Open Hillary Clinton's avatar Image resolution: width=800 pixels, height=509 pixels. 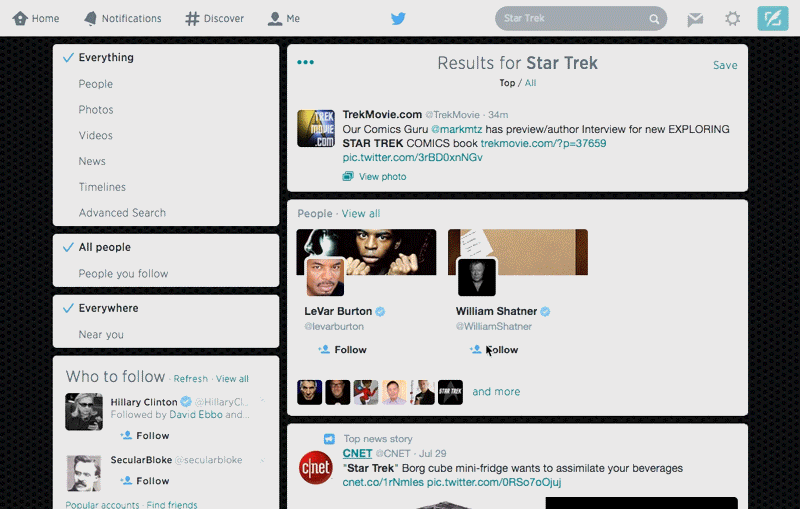pyautogui.click(x=84, y=412)
